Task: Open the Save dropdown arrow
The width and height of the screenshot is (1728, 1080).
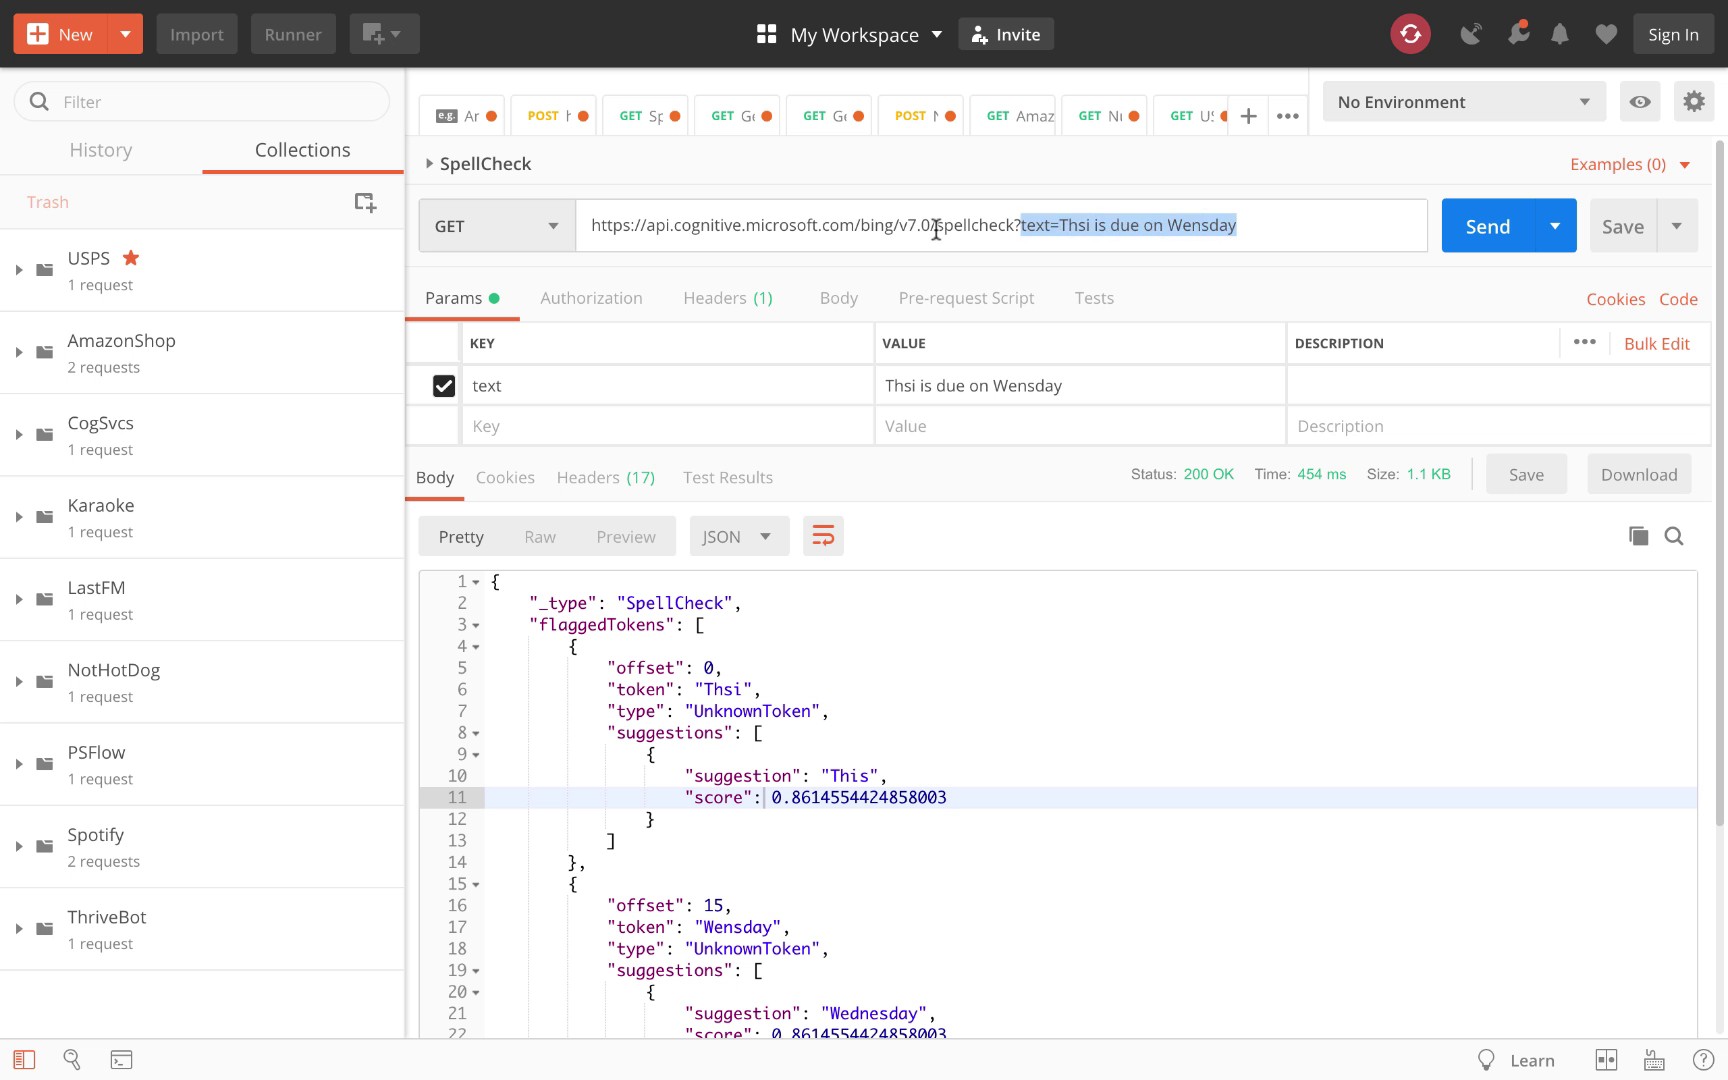Action: 1677,226
